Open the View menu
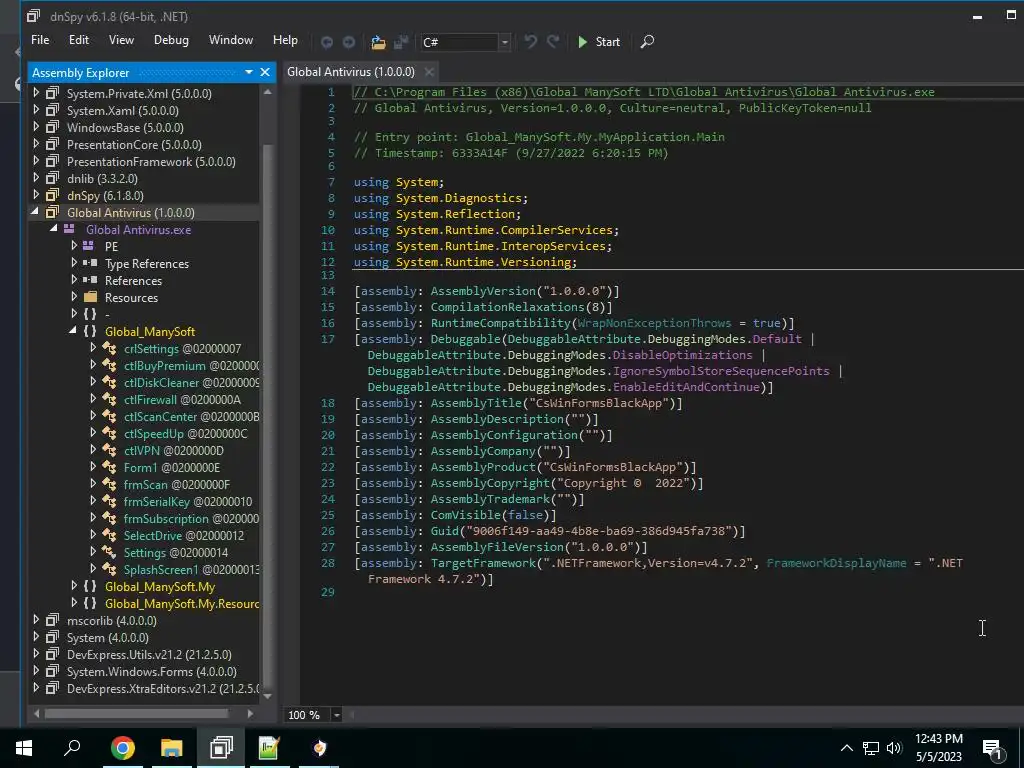1024x768 pixels. [x=121, y=40]
